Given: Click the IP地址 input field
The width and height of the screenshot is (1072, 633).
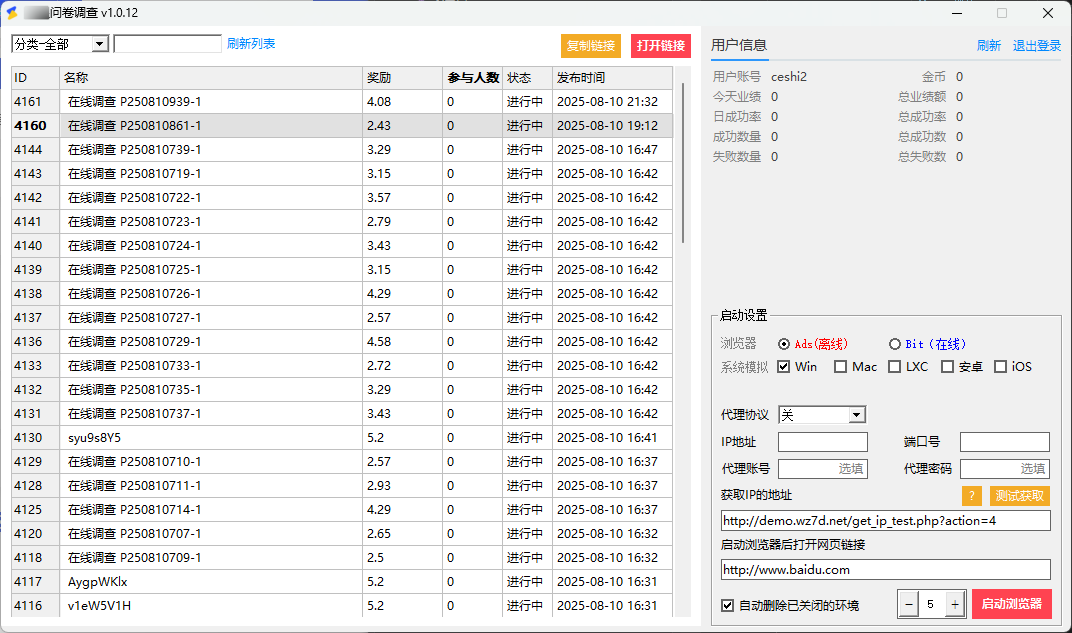Looking at the screenshot, I should tap(823, 442).
